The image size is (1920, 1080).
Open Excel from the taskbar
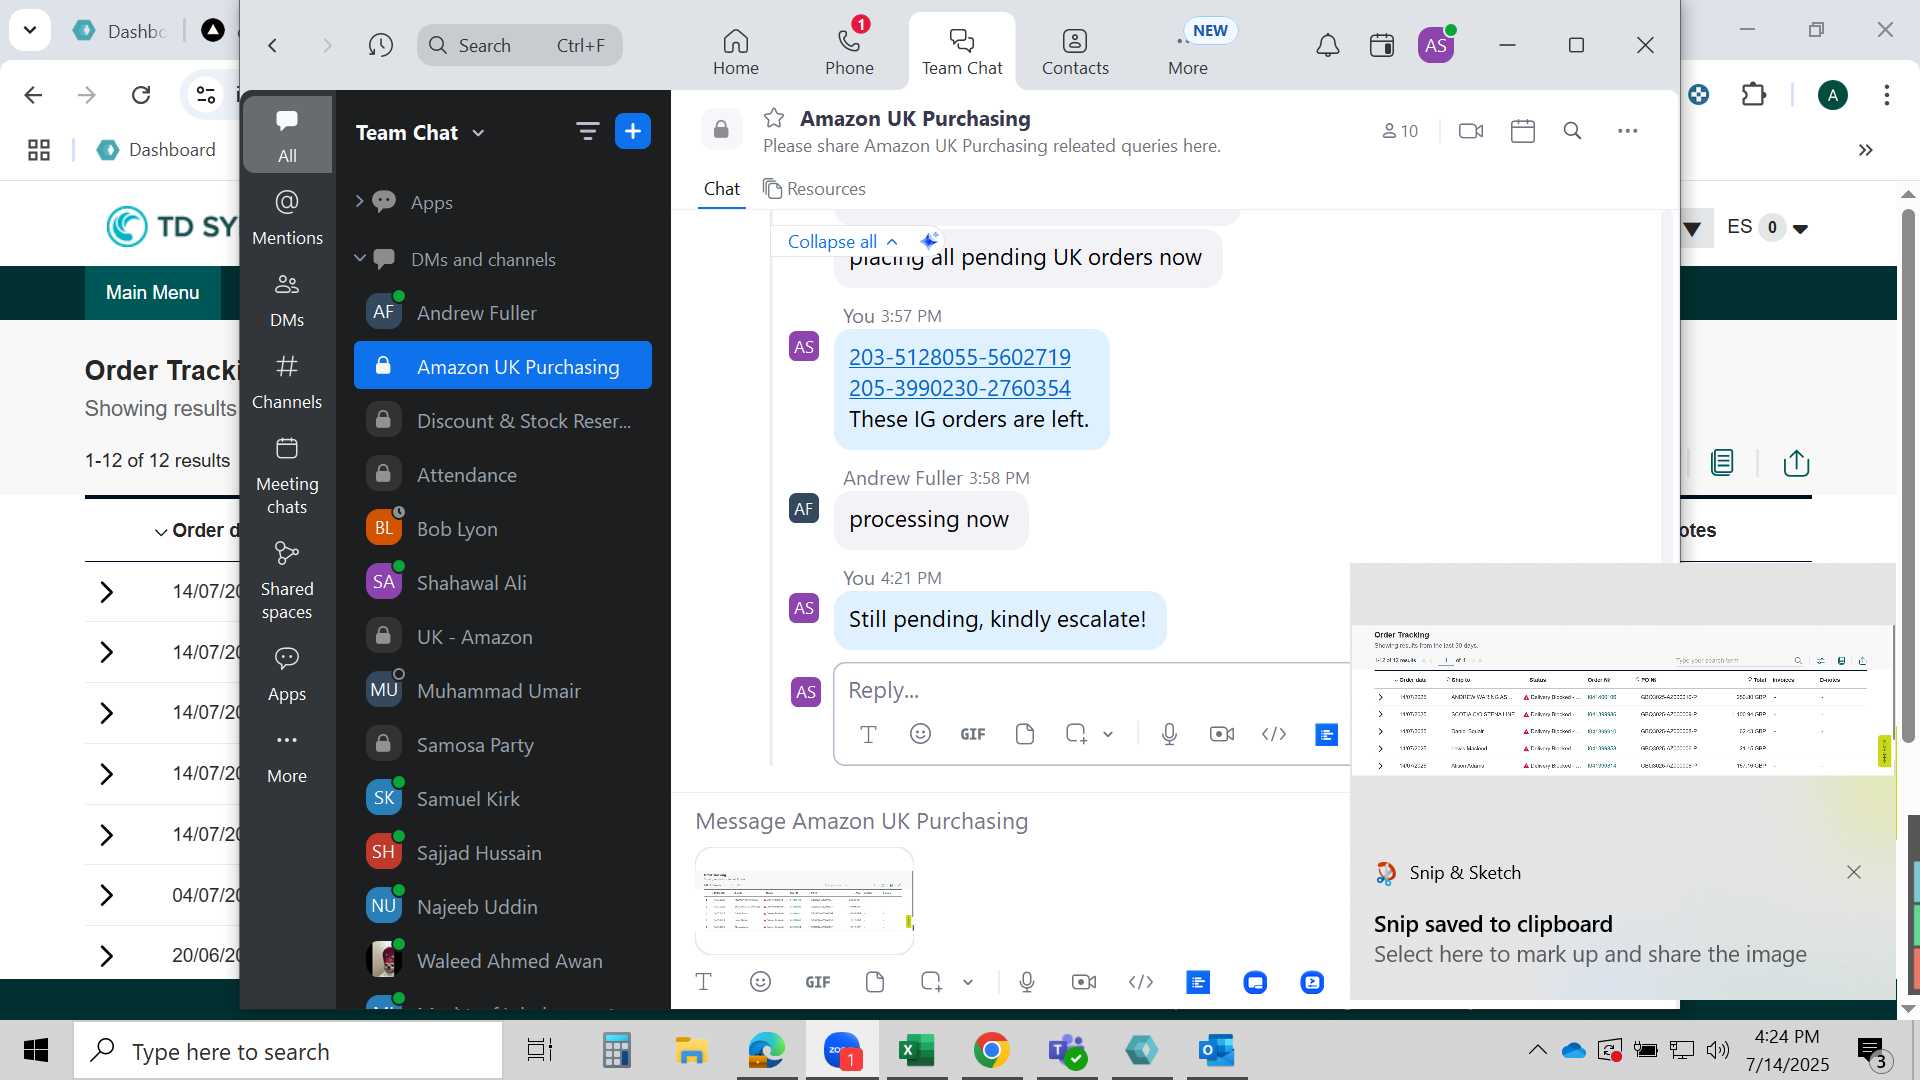pyautogui.click(x=916, y=1050)
